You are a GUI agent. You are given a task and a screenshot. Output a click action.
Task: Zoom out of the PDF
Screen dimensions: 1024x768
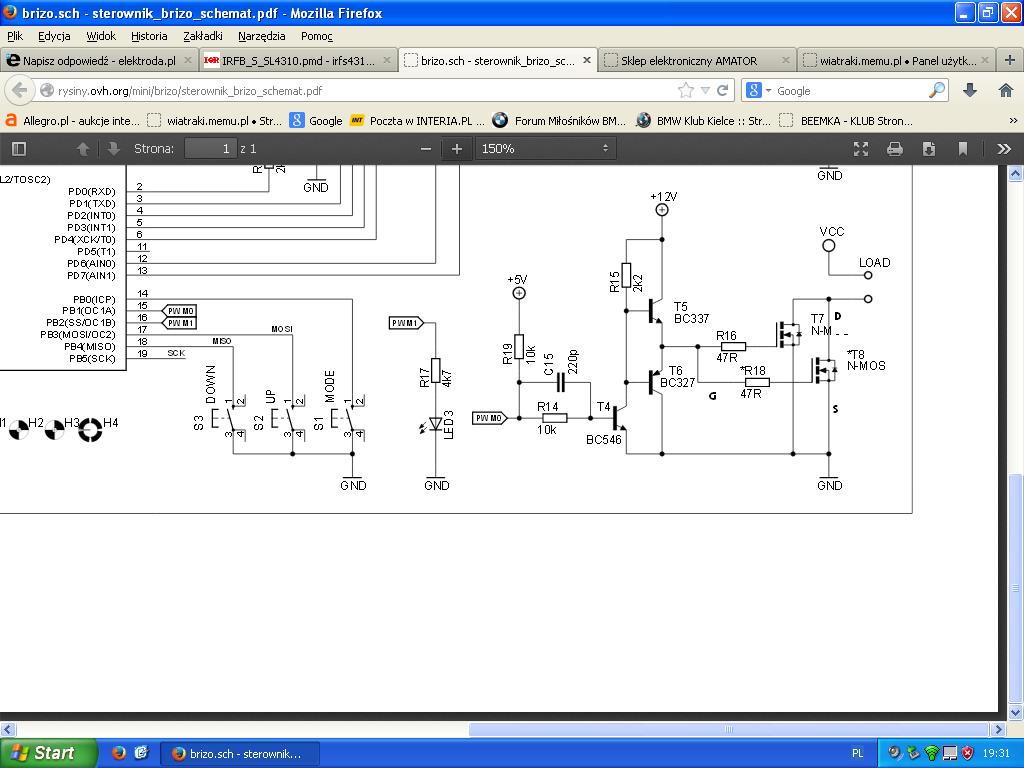coord(427,149)
